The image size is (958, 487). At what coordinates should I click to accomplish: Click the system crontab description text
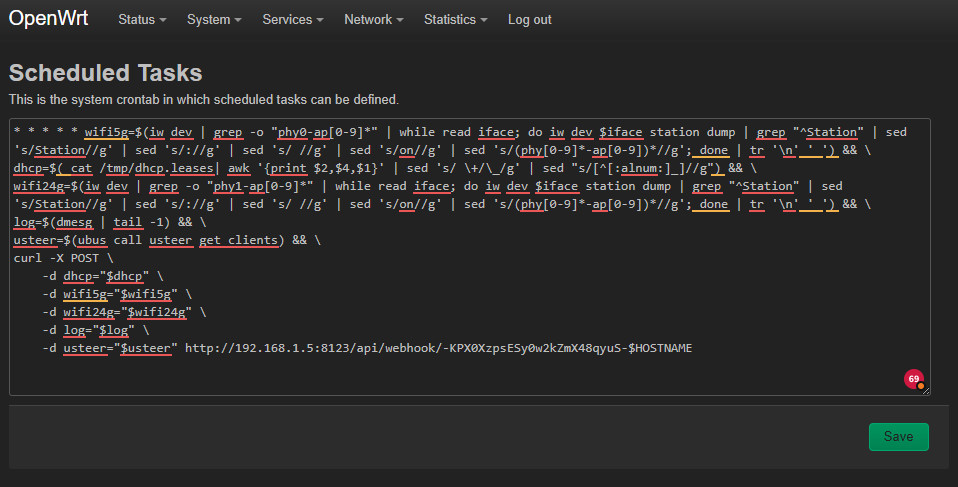(204, 100)
